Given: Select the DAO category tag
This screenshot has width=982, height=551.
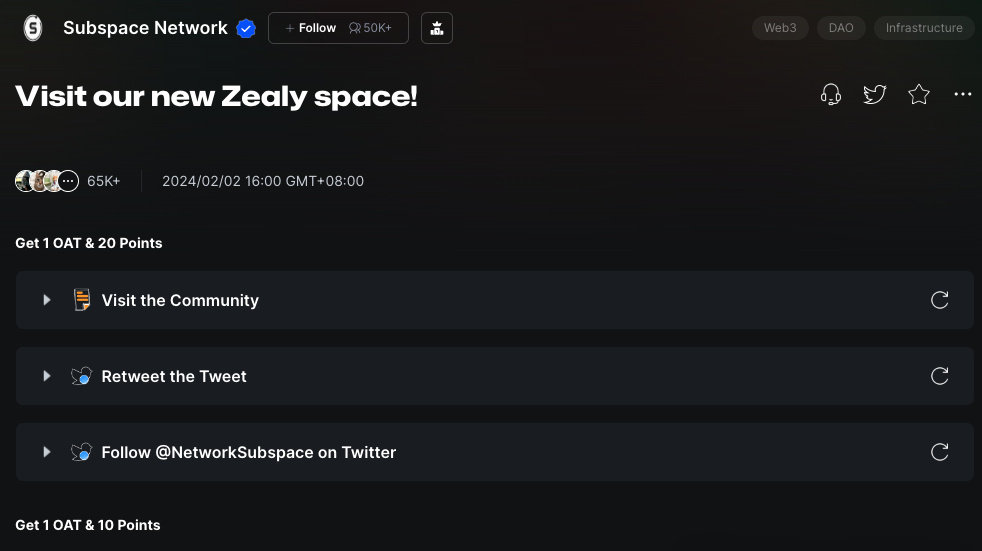Looking at the screenshot, I should [x=841, y=28].
